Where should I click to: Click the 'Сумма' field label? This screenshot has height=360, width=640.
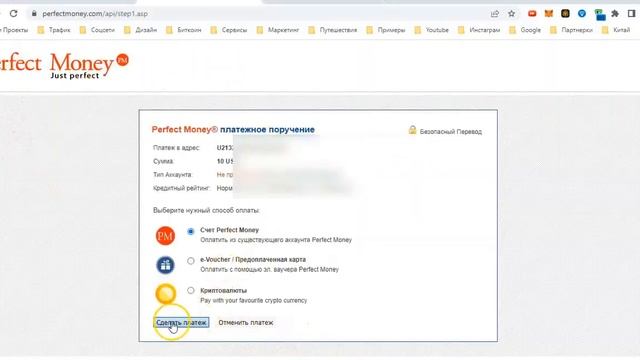pyautogui.click(x=163, y=161)
